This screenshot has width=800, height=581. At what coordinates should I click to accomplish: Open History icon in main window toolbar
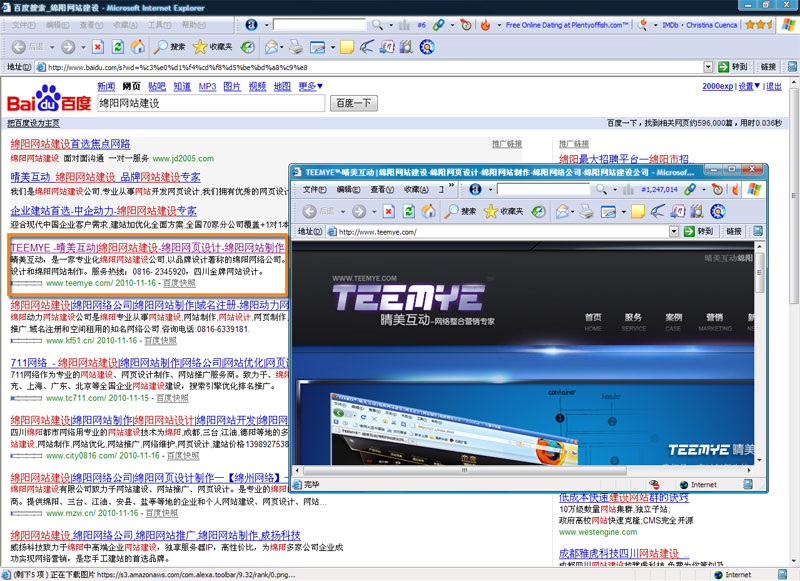pos(247,47)
